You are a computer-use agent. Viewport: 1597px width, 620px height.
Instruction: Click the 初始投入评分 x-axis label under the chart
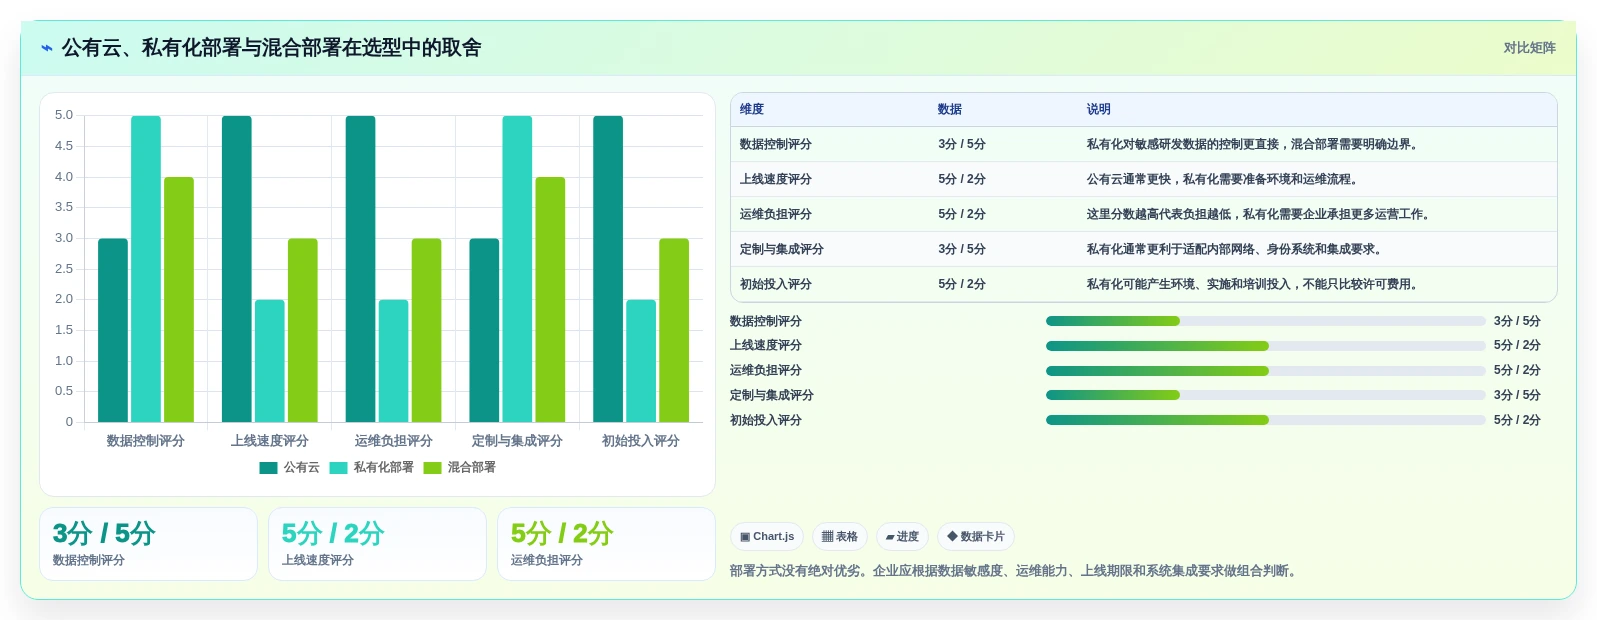pos(641,441)
